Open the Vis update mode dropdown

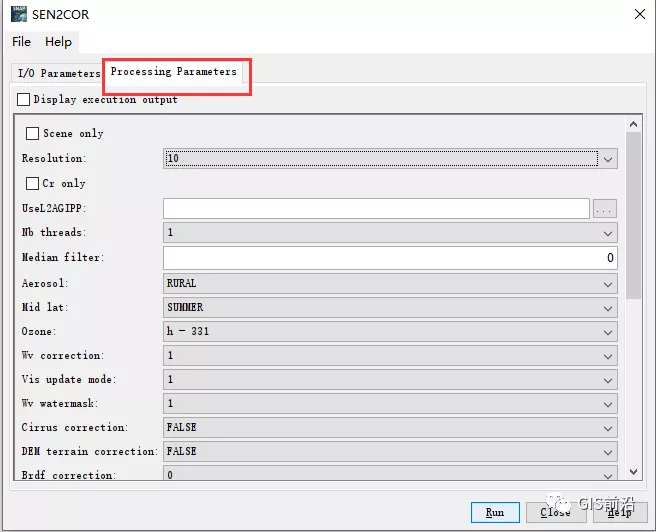point(390,380)
